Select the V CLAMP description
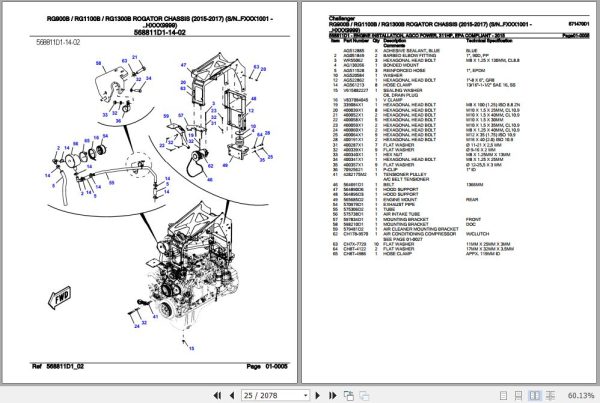600x403 pixels. (393, 100)
